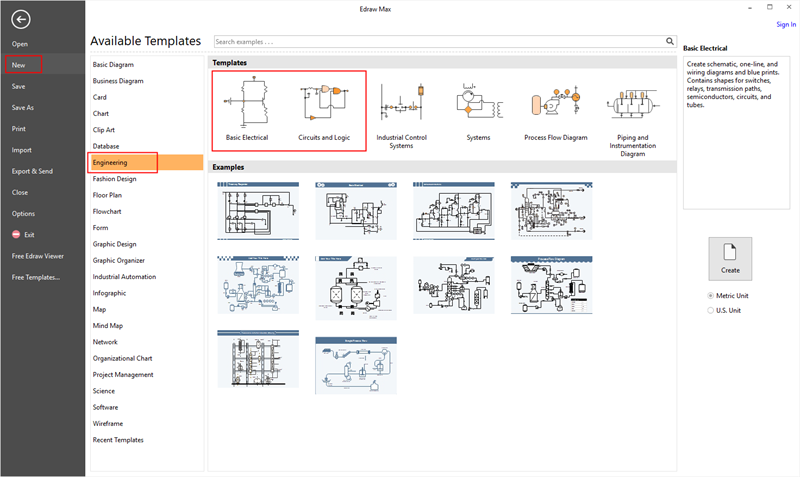Open first example thumbnail in top row
Image resolution: width=800 pixels, height=477 pixels.
coord(258,211)
